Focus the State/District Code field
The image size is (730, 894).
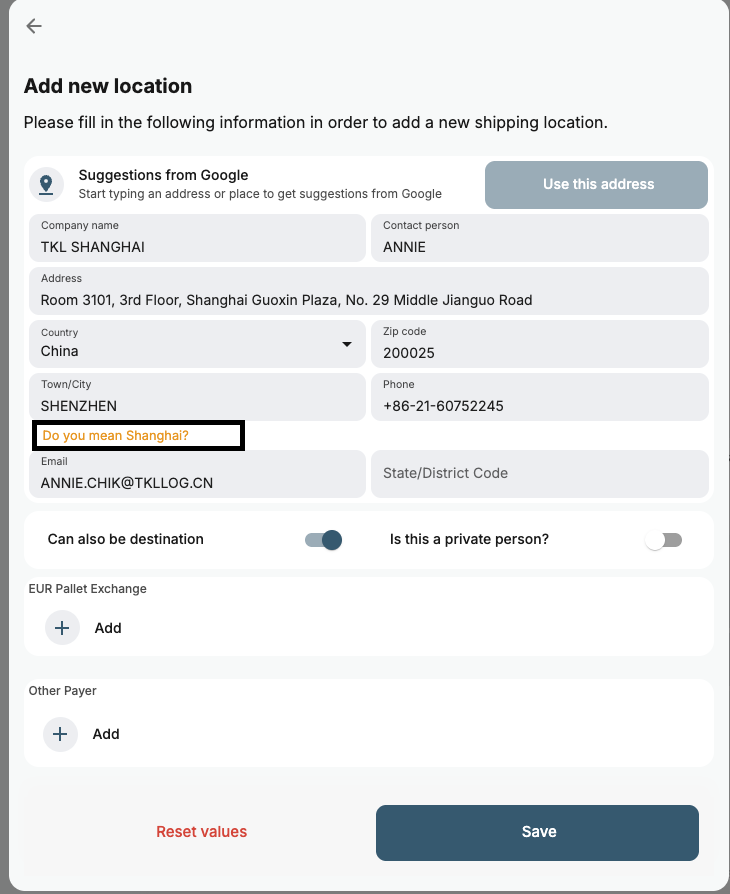(x=539, y=474)
